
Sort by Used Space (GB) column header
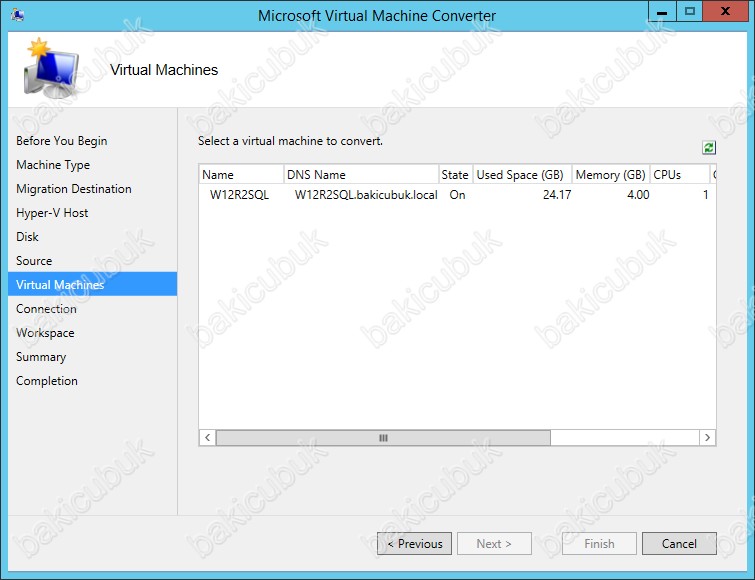click(521, 174)
